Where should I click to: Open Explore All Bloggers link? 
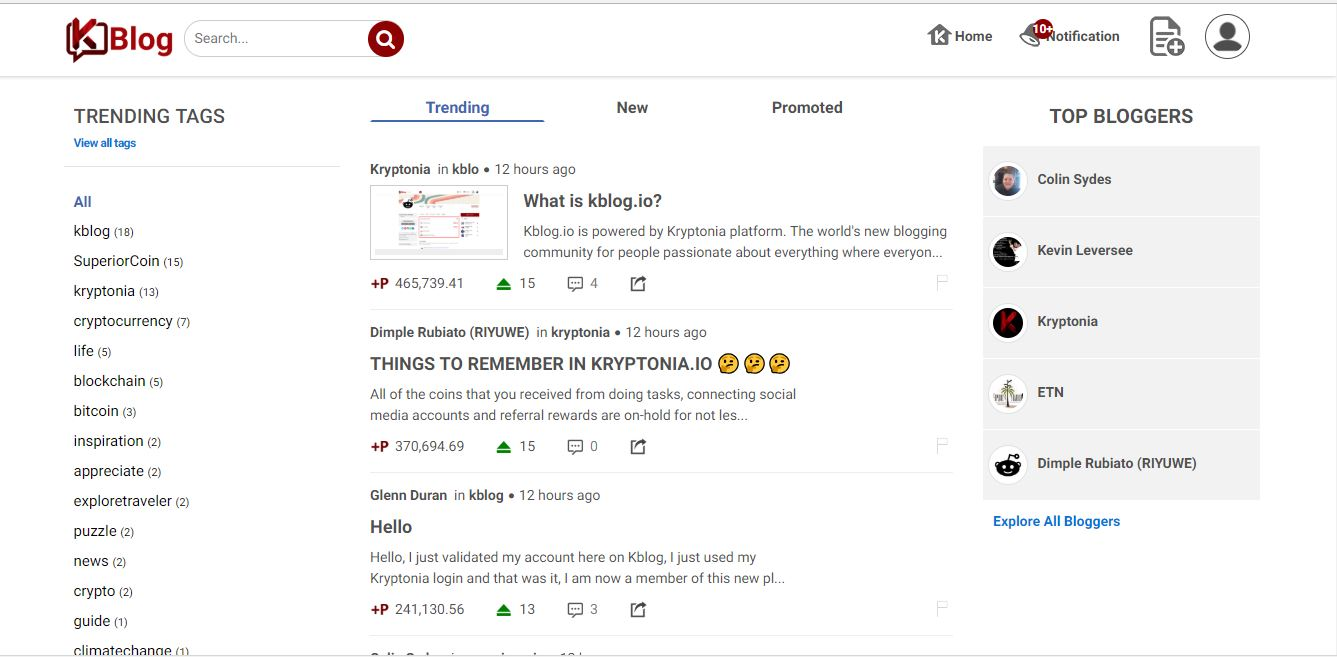coord(1056,521)
